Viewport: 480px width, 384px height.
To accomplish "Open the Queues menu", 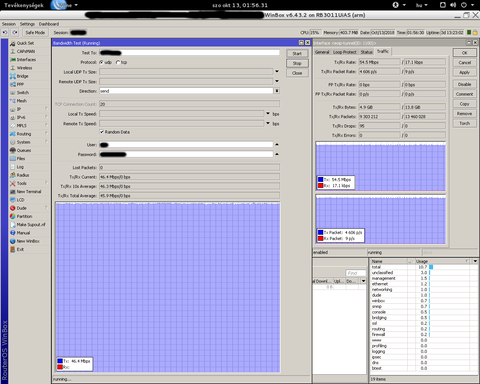I will (24, 150).
